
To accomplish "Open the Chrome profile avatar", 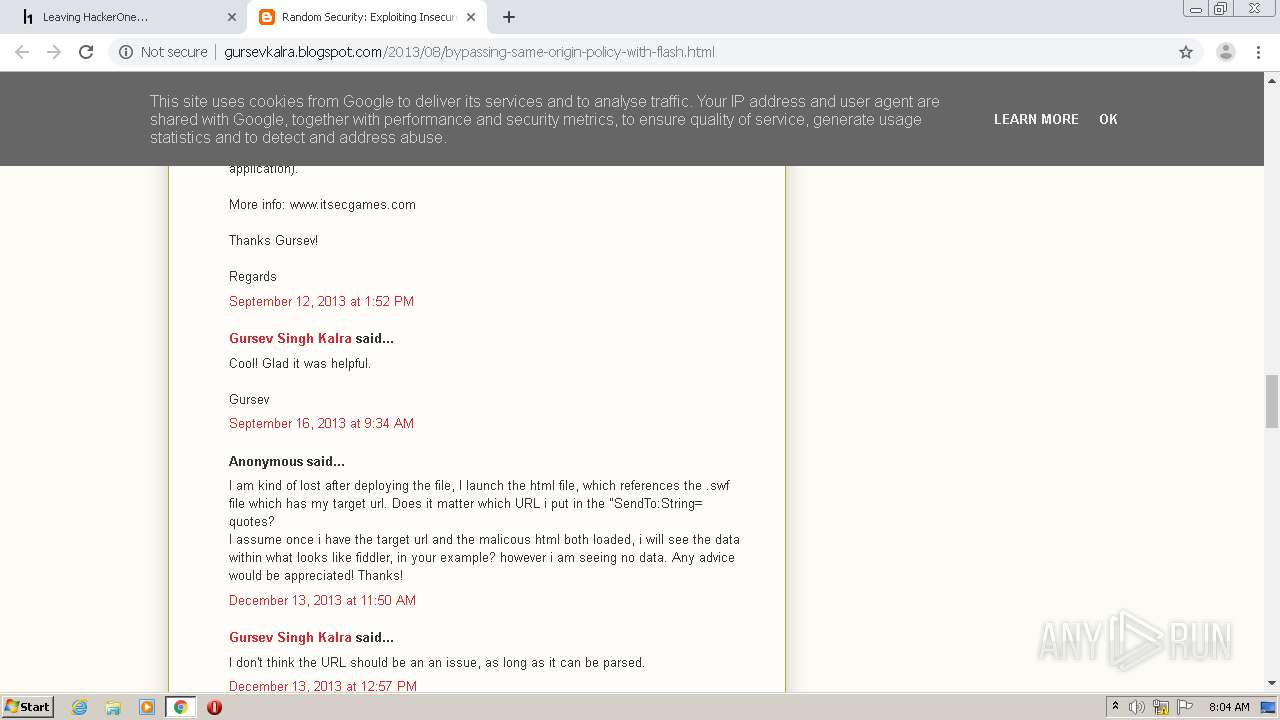I will 1225,52.
